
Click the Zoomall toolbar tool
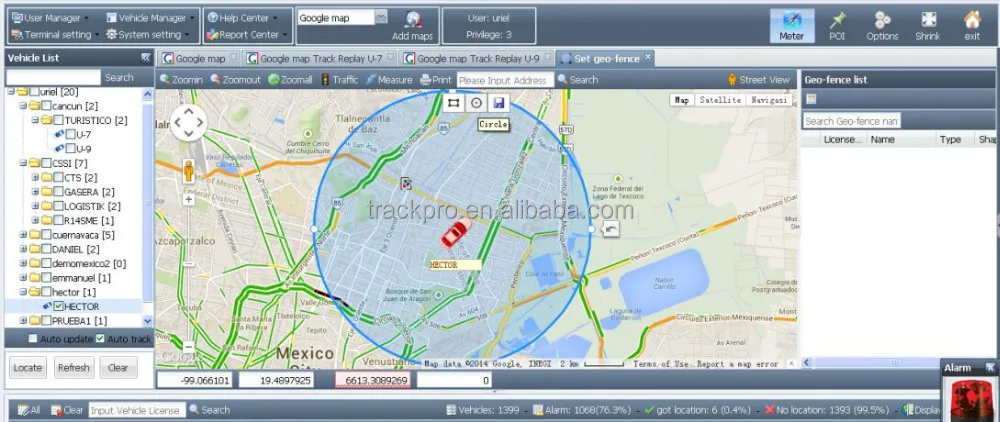[x=290, y=80]
